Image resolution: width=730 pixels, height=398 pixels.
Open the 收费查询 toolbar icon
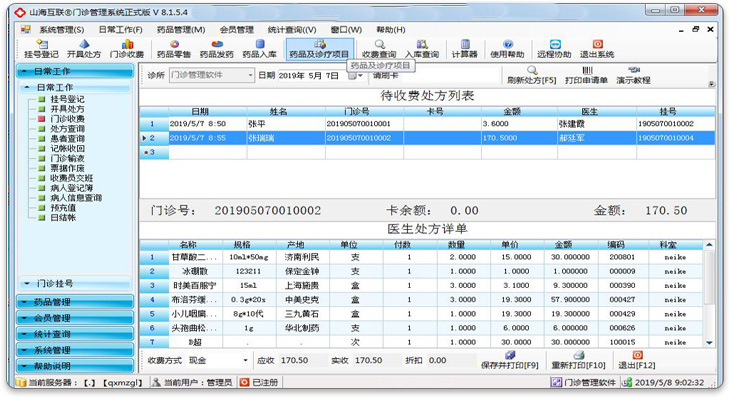point(379,49)
